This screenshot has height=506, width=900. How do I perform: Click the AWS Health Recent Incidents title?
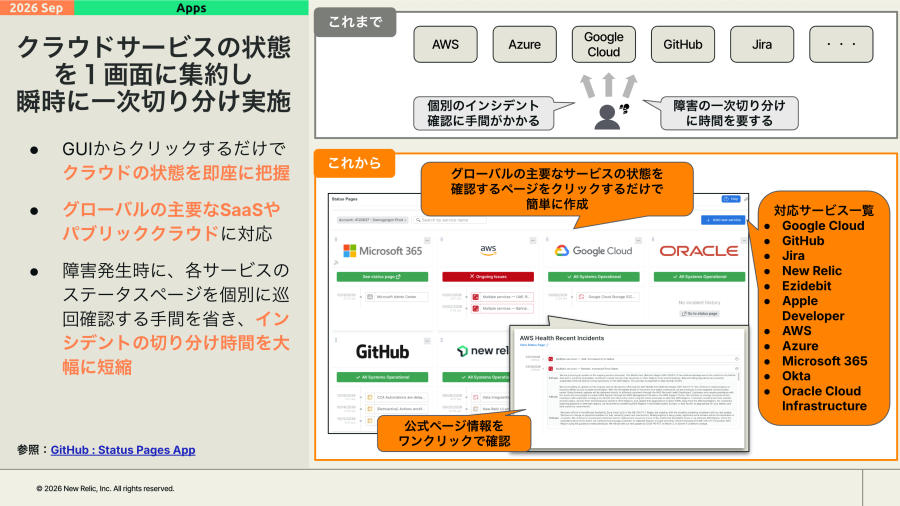click(x=562, y=338)
